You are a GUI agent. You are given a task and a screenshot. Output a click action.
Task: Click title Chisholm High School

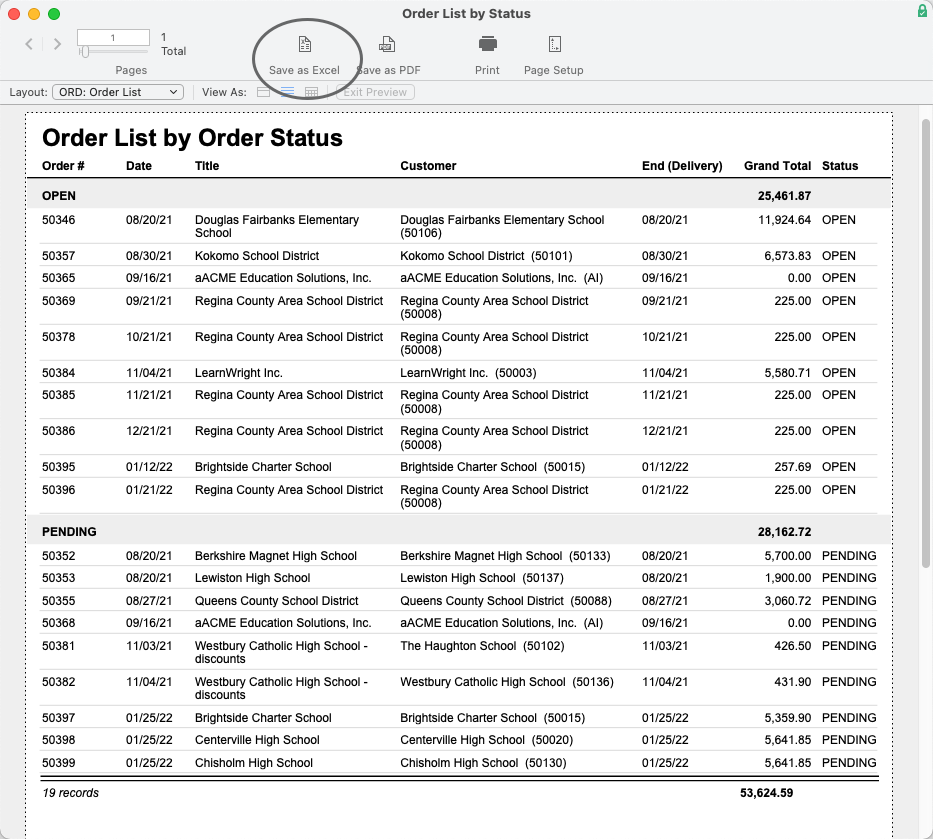(253, 763)
